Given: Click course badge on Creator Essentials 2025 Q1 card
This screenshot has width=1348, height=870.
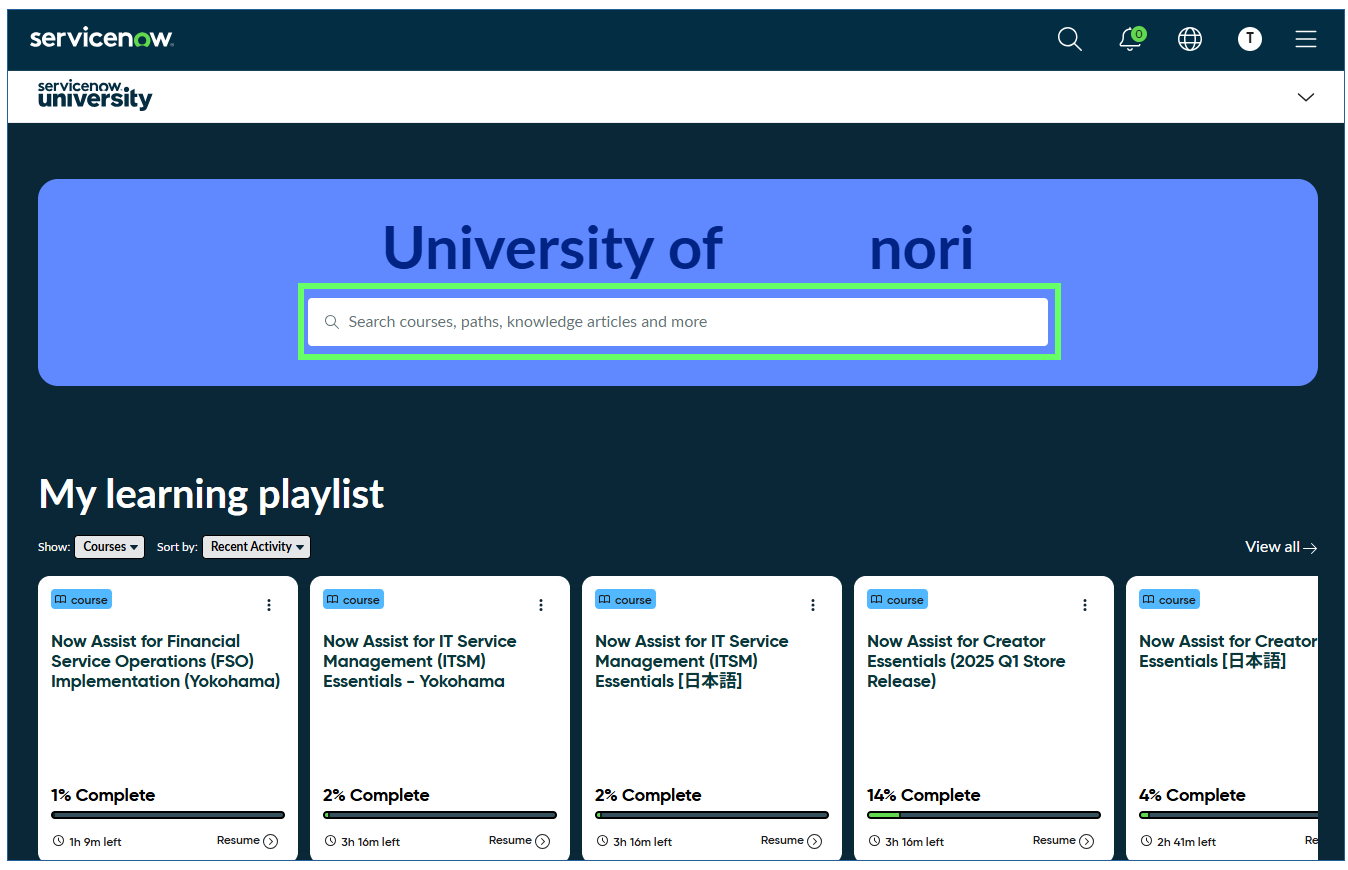Looking at the screenshot, I should [x=897, y=600].
